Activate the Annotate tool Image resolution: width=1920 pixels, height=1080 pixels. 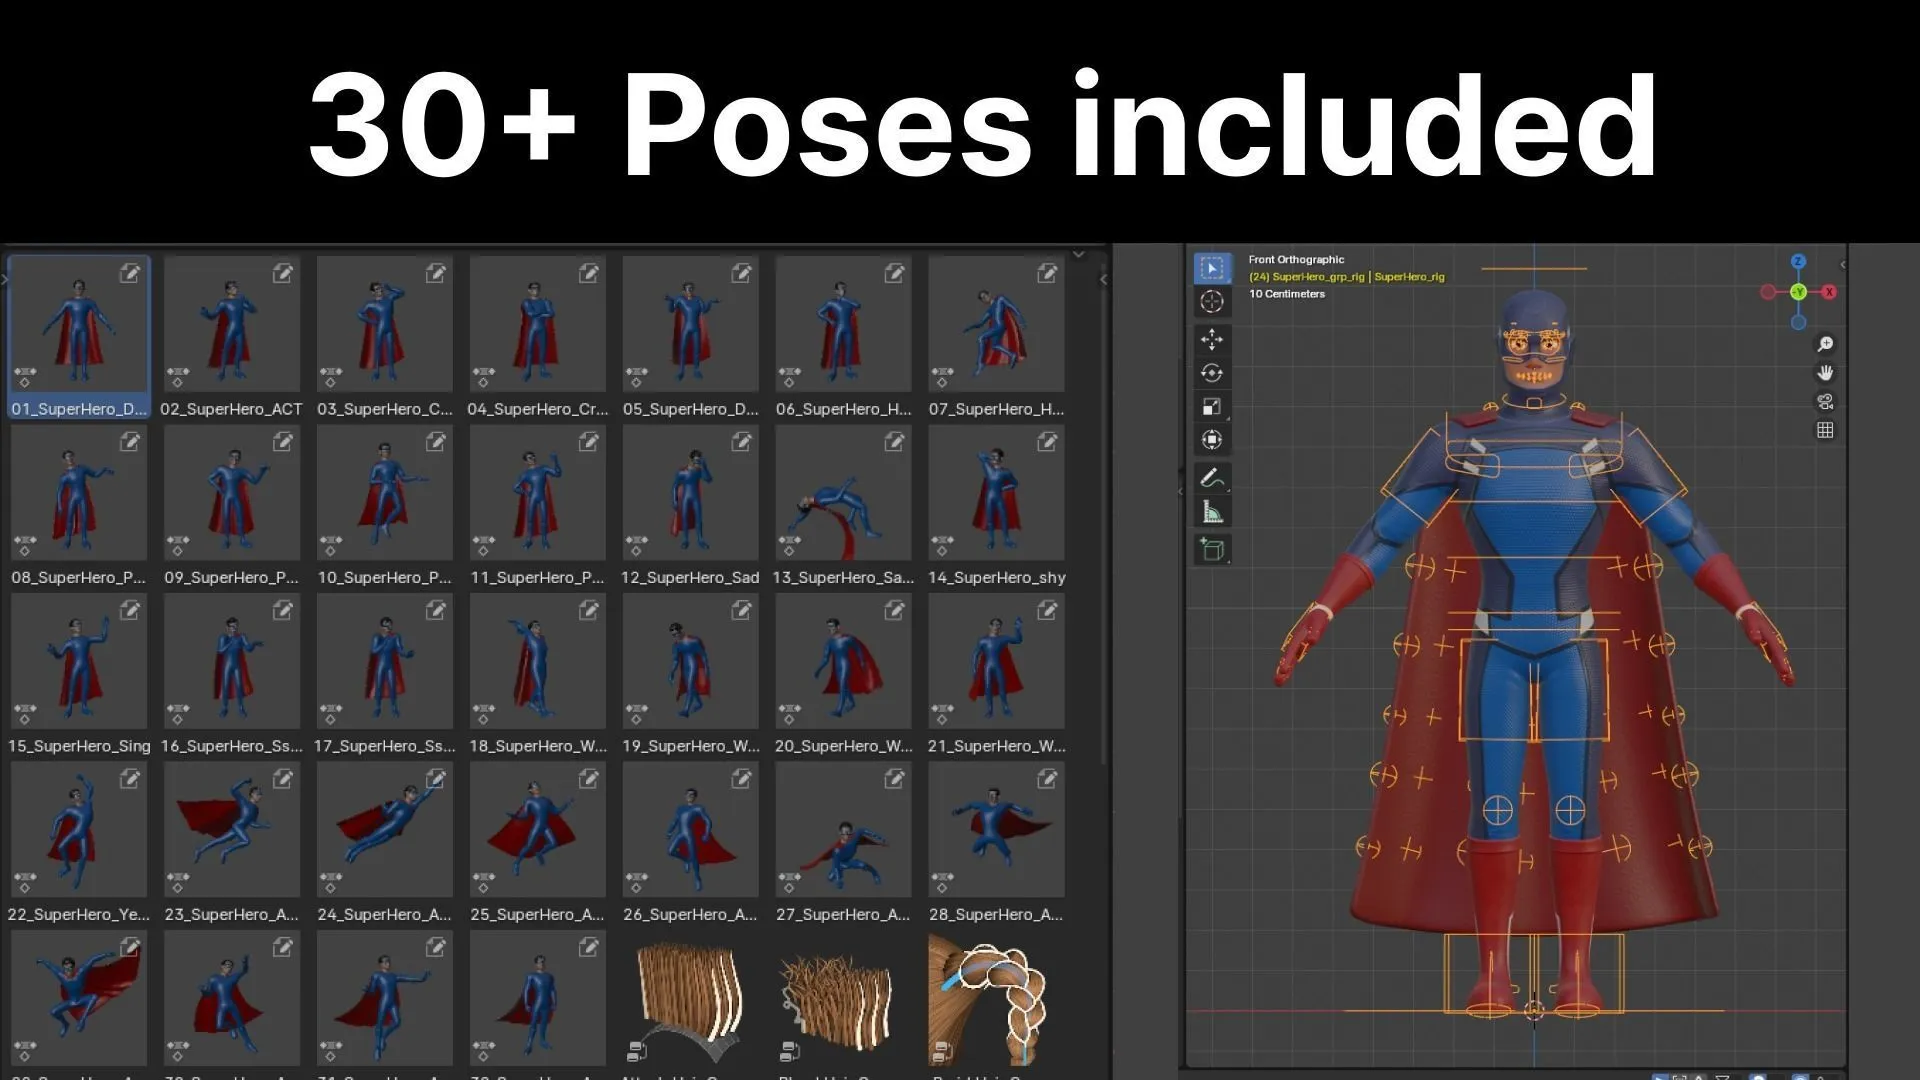[x=1213, y=477]
